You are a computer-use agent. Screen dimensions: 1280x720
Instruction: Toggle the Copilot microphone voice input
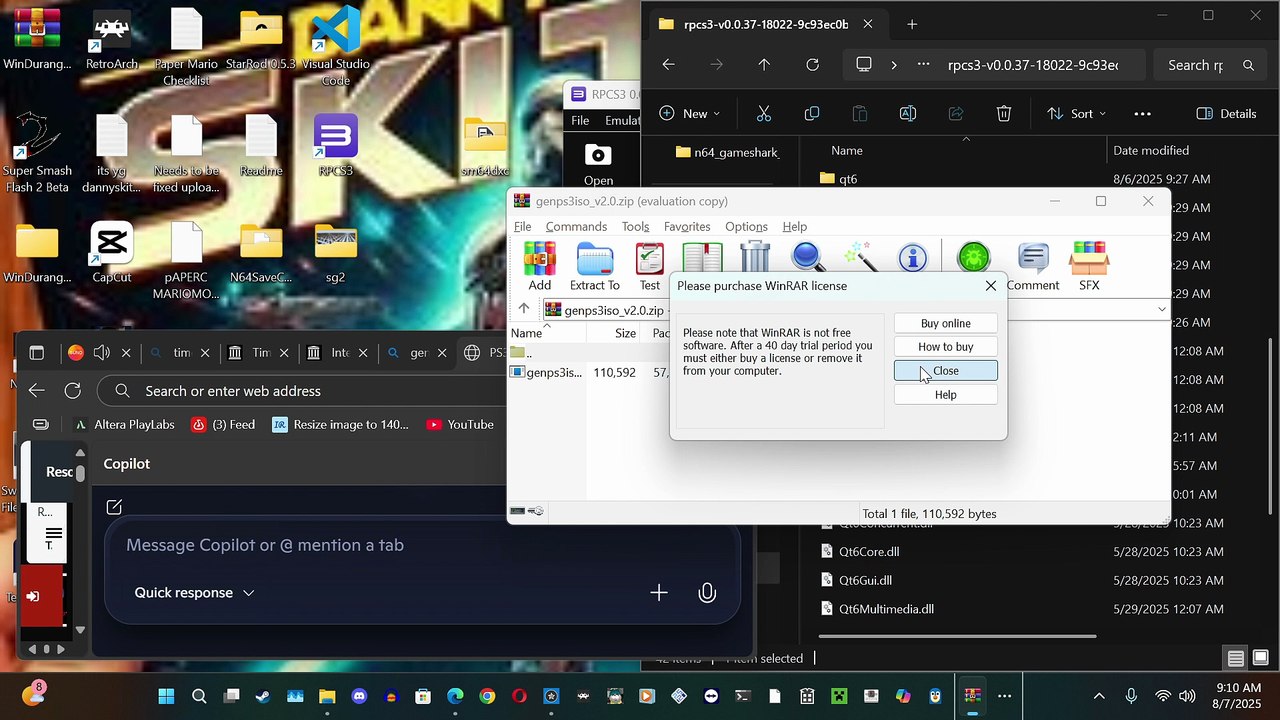(707, 593)
